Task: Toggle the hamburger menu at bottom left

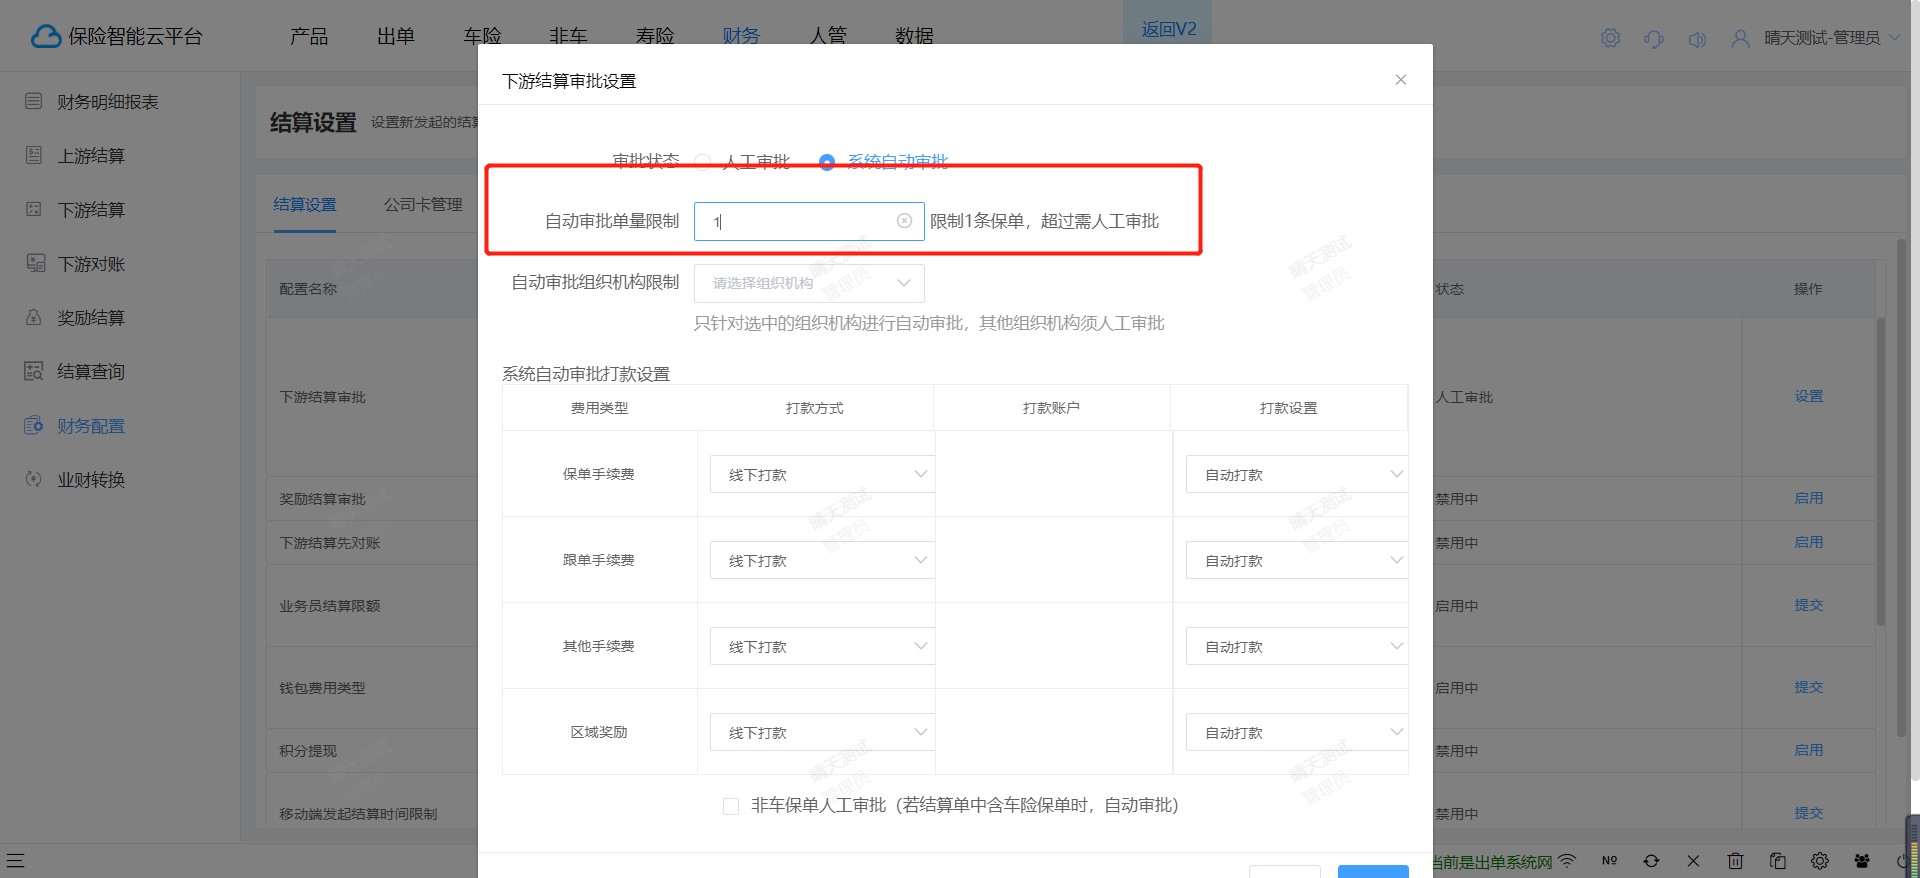Action: point(15,860)
